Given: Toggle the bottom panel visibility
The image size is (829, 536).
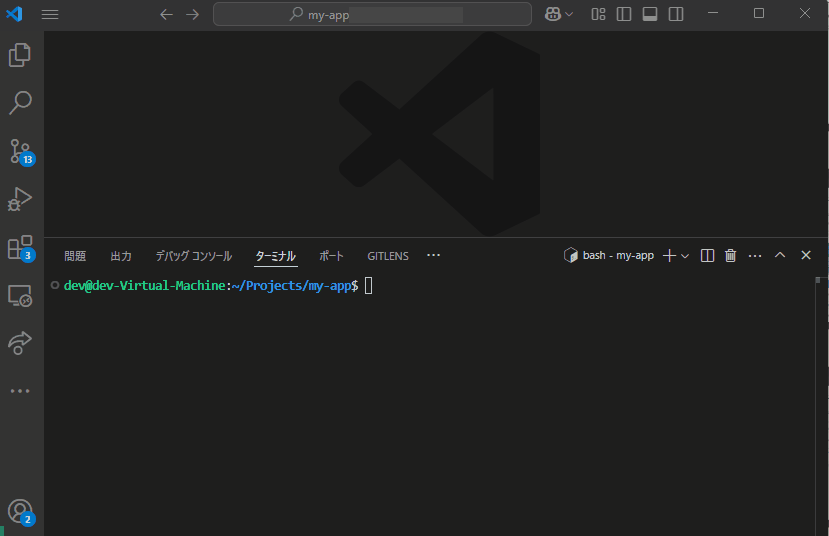Looking at the screenshot, I should tap(650, 14).
